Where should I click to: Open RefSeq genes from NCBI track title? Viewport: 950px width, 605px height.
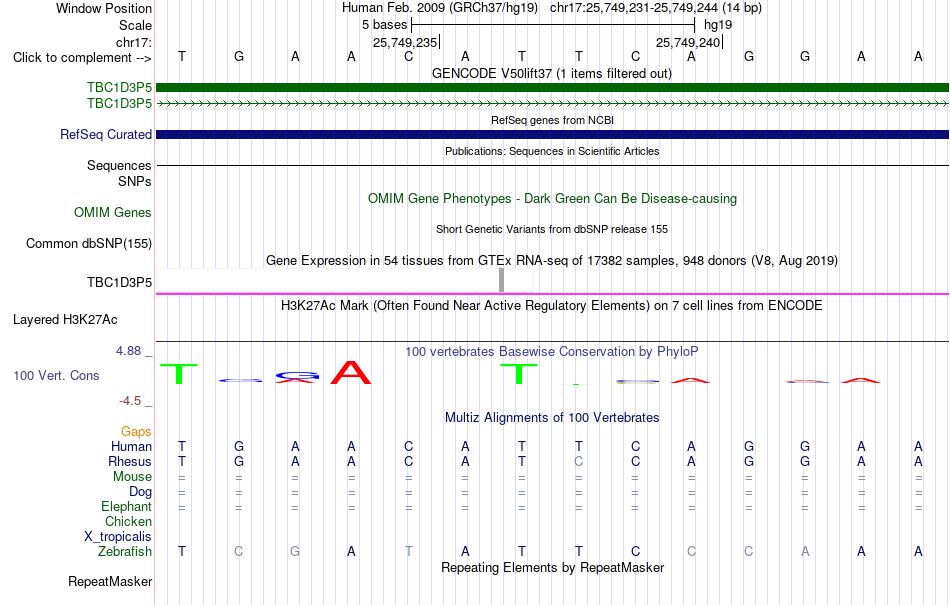[x=552, y=121]
